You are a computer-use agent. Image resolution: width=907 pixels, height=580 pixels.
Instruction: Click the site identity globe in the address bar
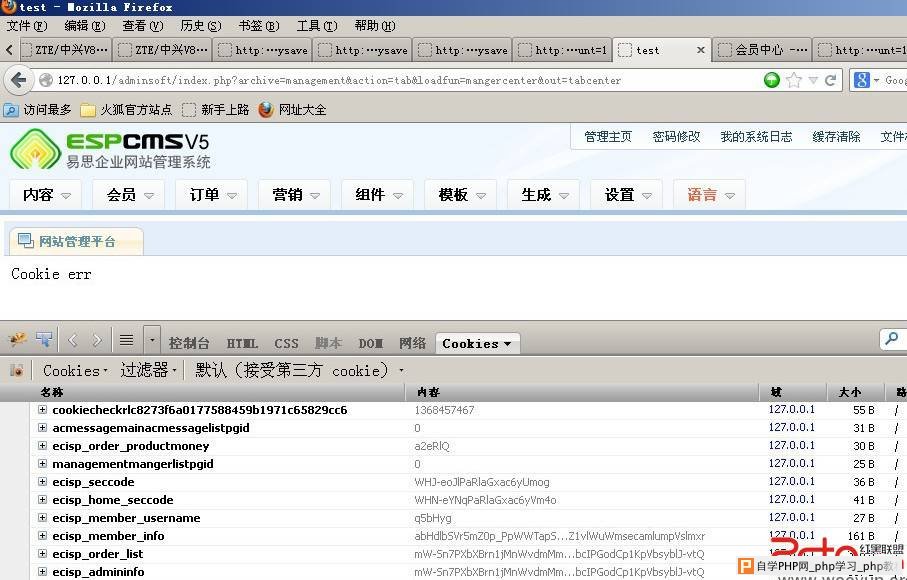[x=46, y=80]
